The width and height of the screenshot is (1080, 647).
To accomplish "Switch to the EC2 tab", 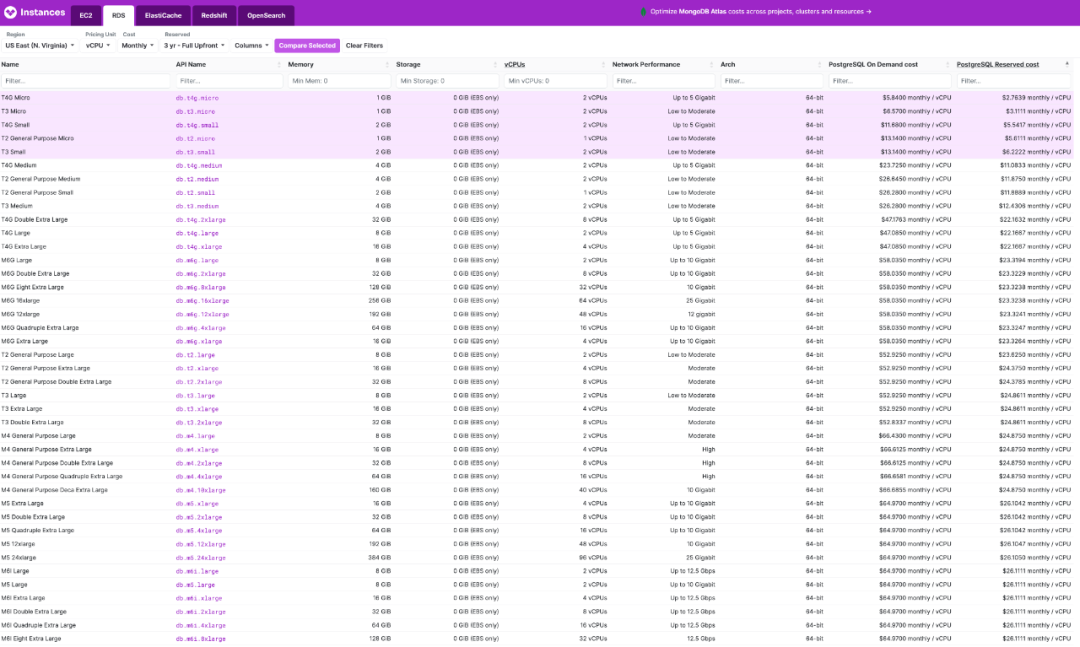I will point(86,16).
